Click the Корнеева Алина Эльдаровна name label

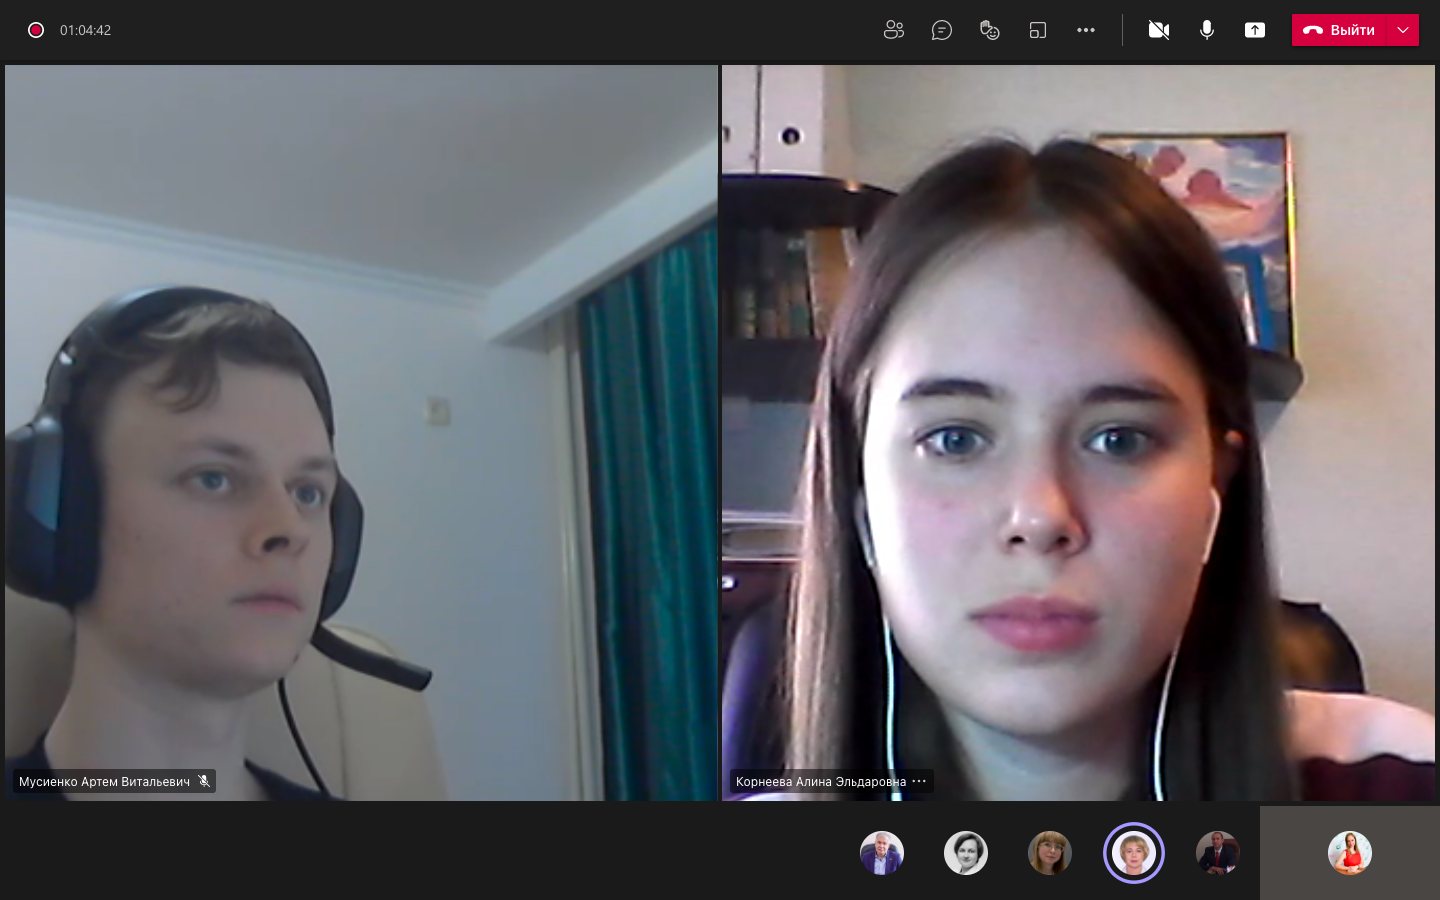tap(820, 781)
